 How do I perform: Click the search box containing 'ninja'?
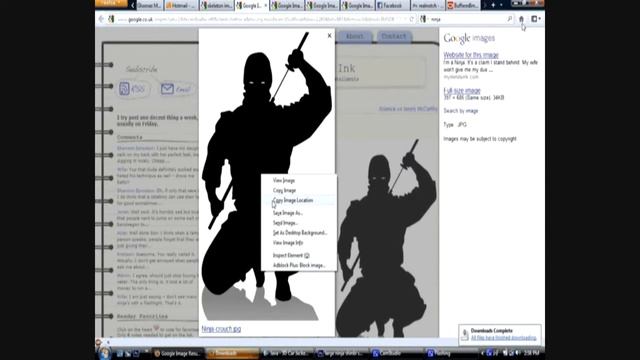click(x=467, y=19)
